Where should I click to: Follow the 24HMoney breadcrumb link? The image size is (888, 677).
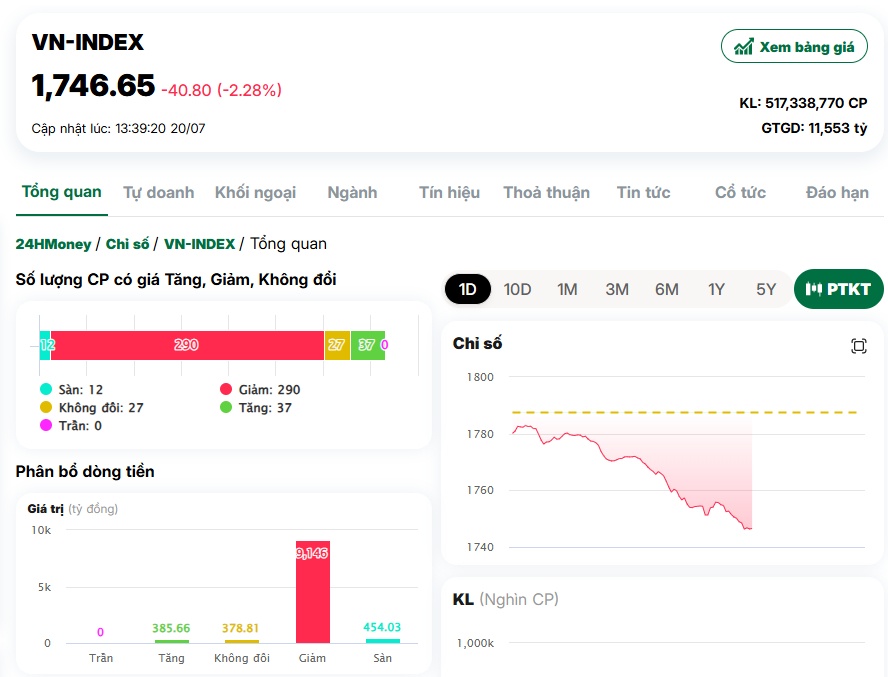point(53,244)
